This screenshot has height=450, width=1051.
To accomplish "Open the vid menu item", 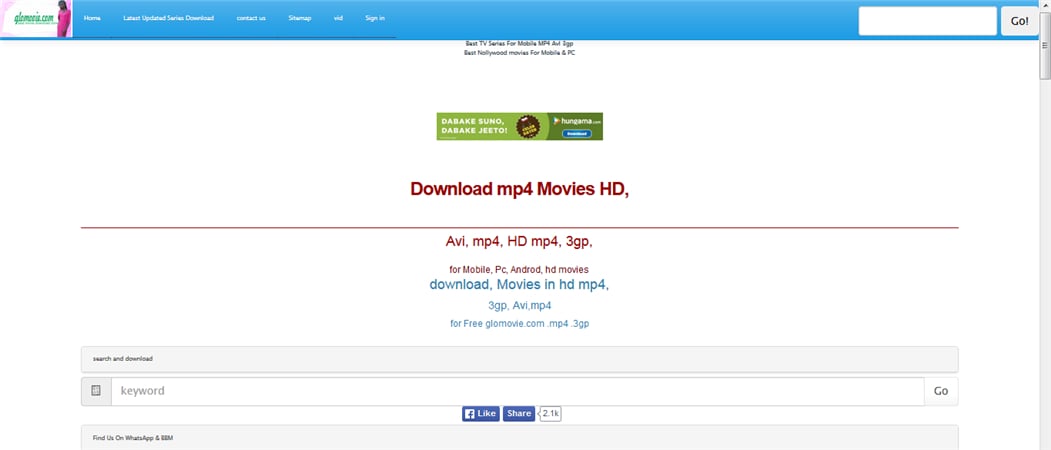I will coord(338,18).
